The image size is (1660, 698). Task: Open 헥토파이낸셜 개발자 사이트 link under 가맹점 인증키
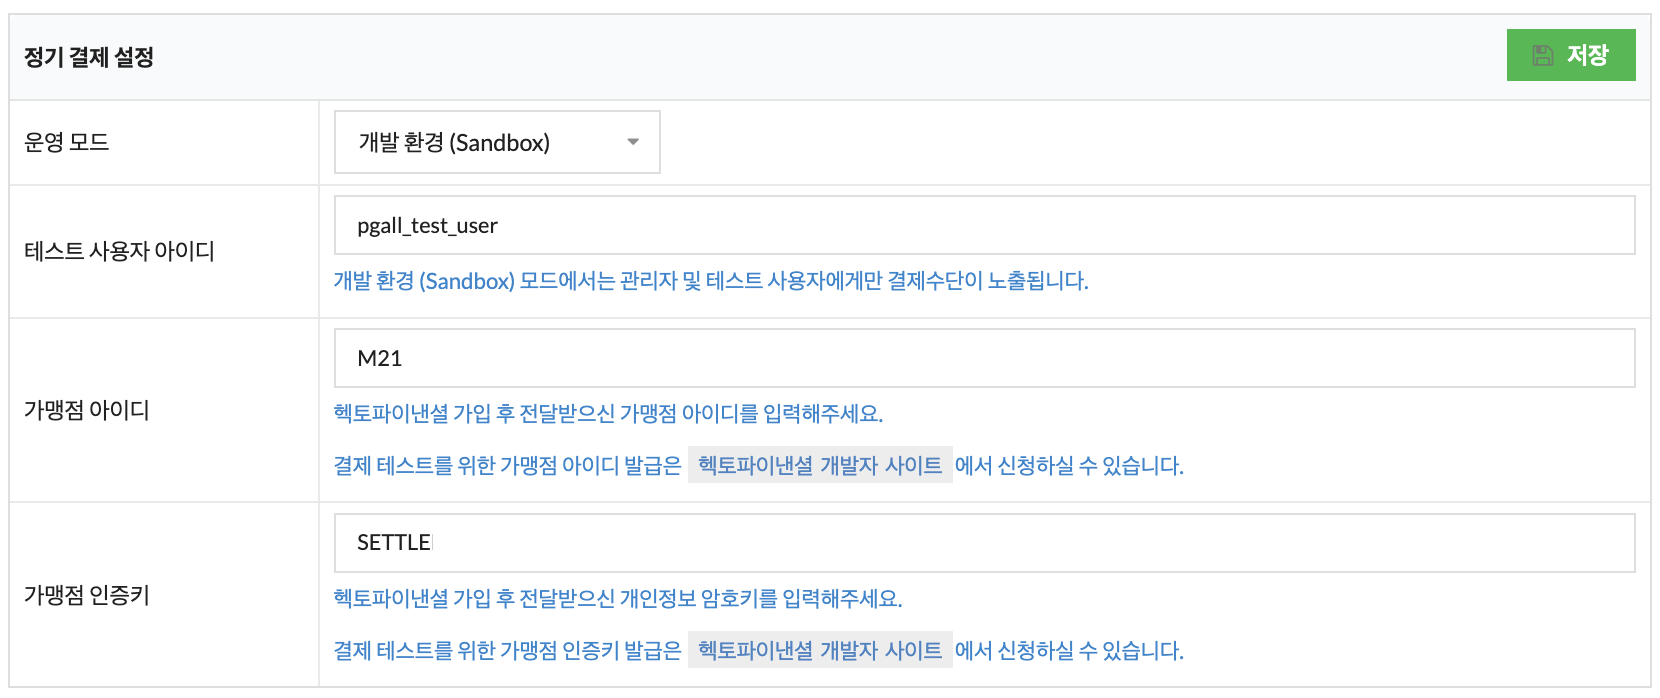coord(820,650)
